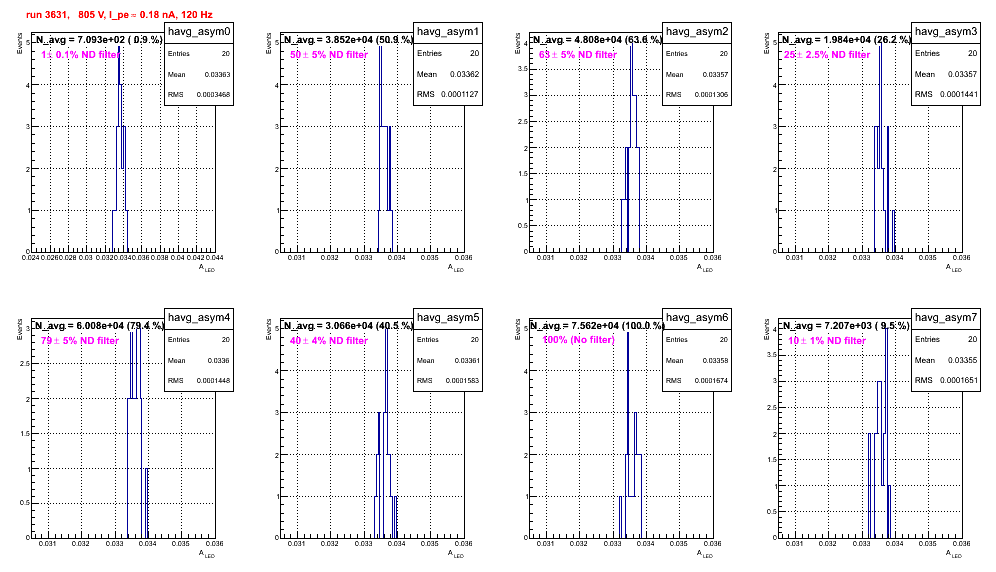Select the havg_asym6 stats box title

697,318
